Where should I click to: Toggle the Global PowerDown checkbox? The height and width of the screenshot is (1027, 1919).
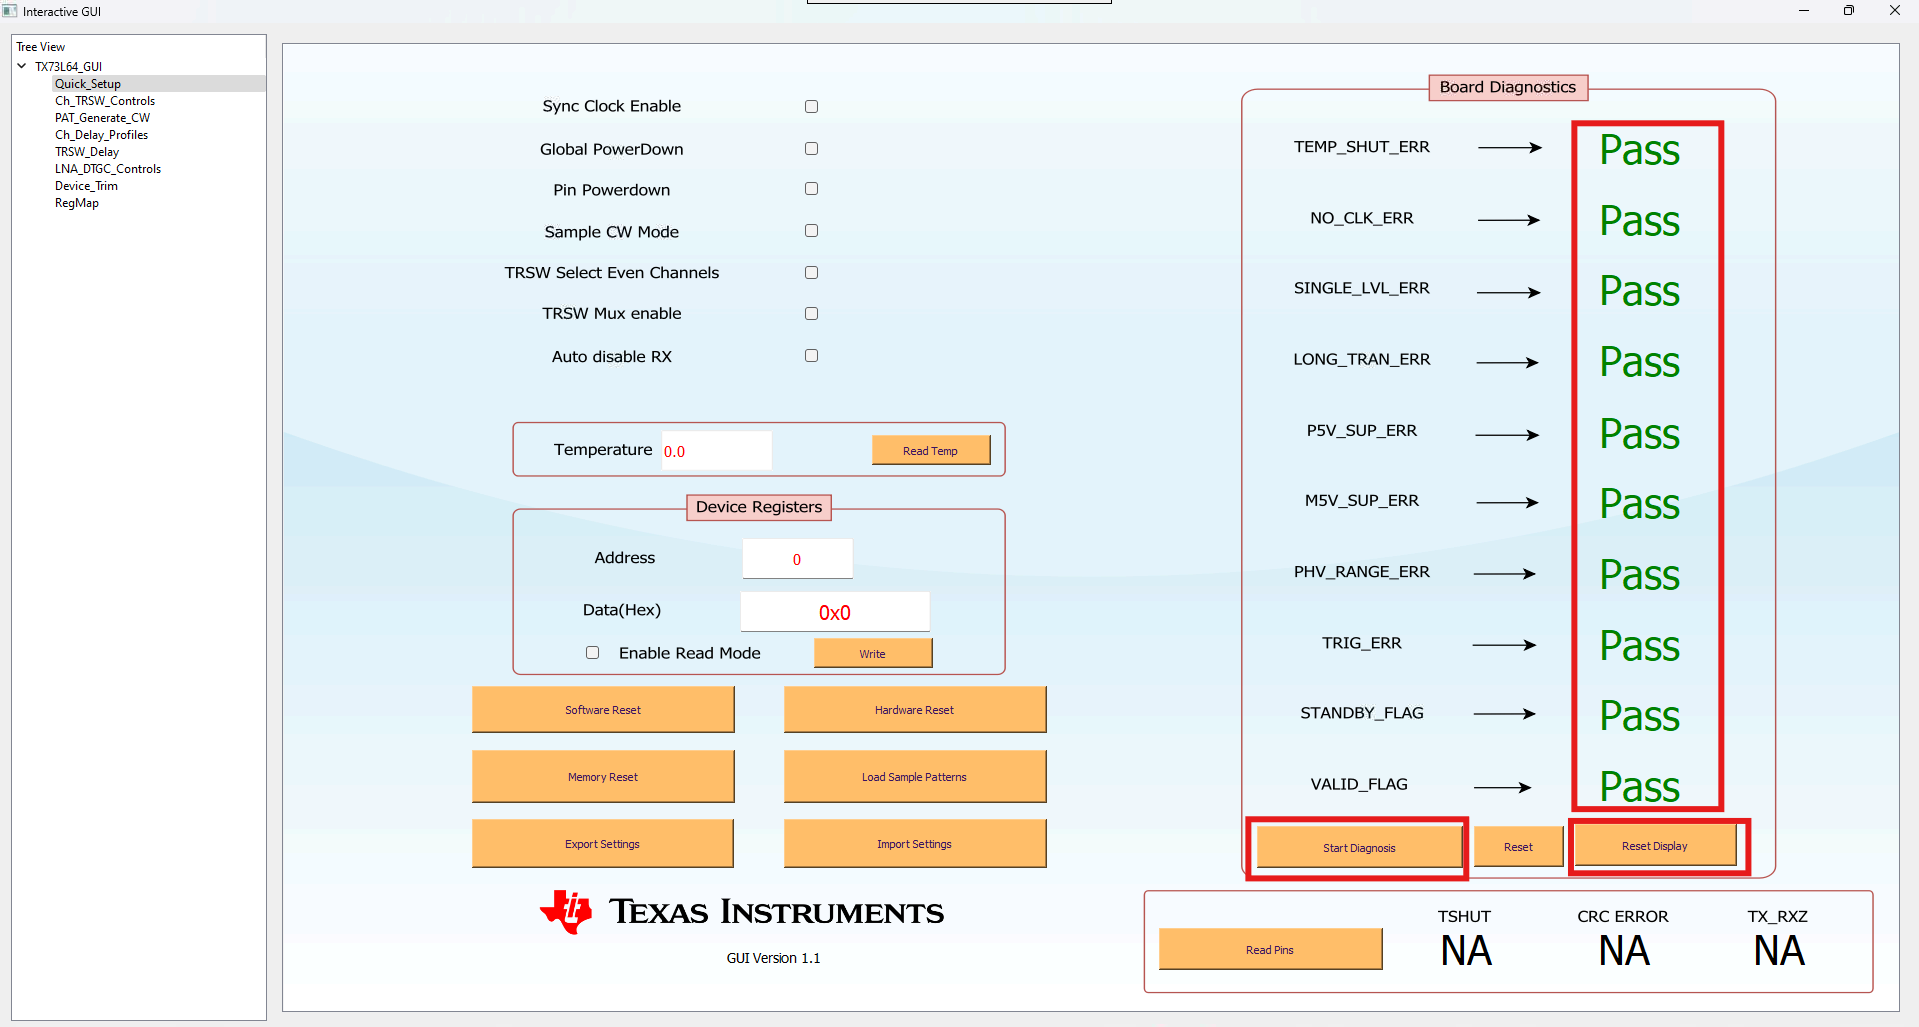point(811,149)
